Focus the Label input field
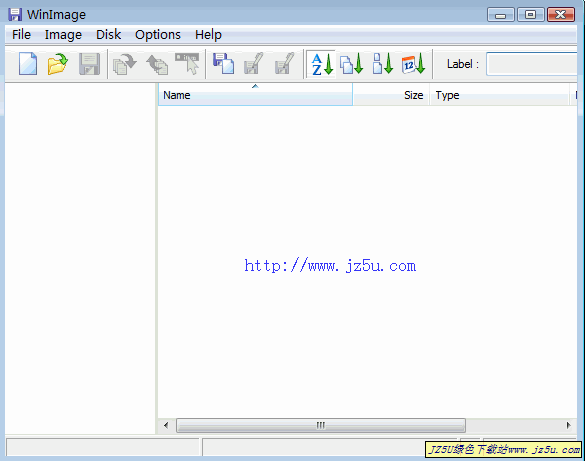 [x=532, y=64]
